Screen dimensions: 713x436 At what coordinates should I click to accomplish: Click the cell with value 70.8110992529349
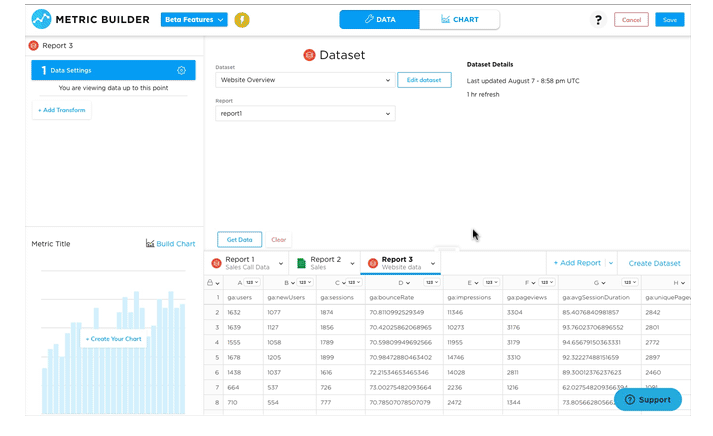(404, 312)
